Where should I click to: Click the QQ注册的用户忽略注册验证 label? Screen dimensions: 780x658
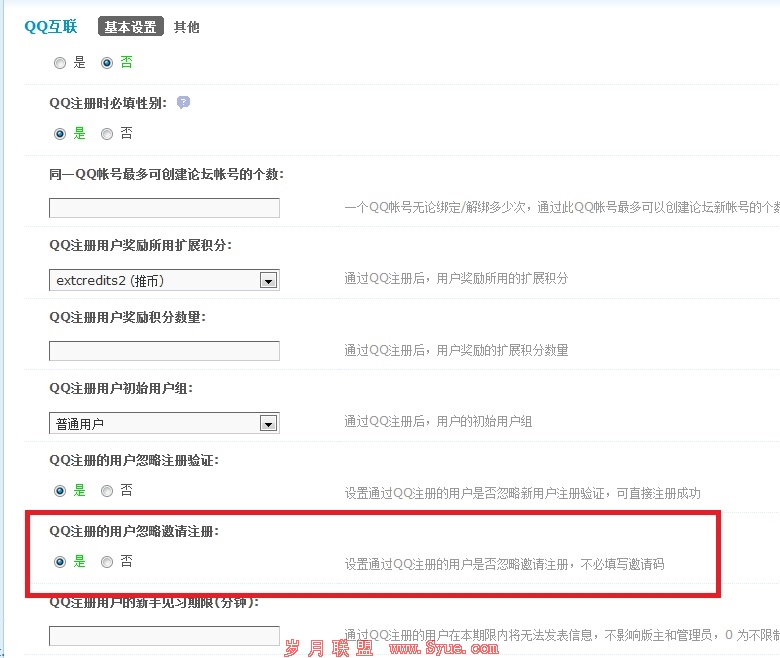[134, 460]
